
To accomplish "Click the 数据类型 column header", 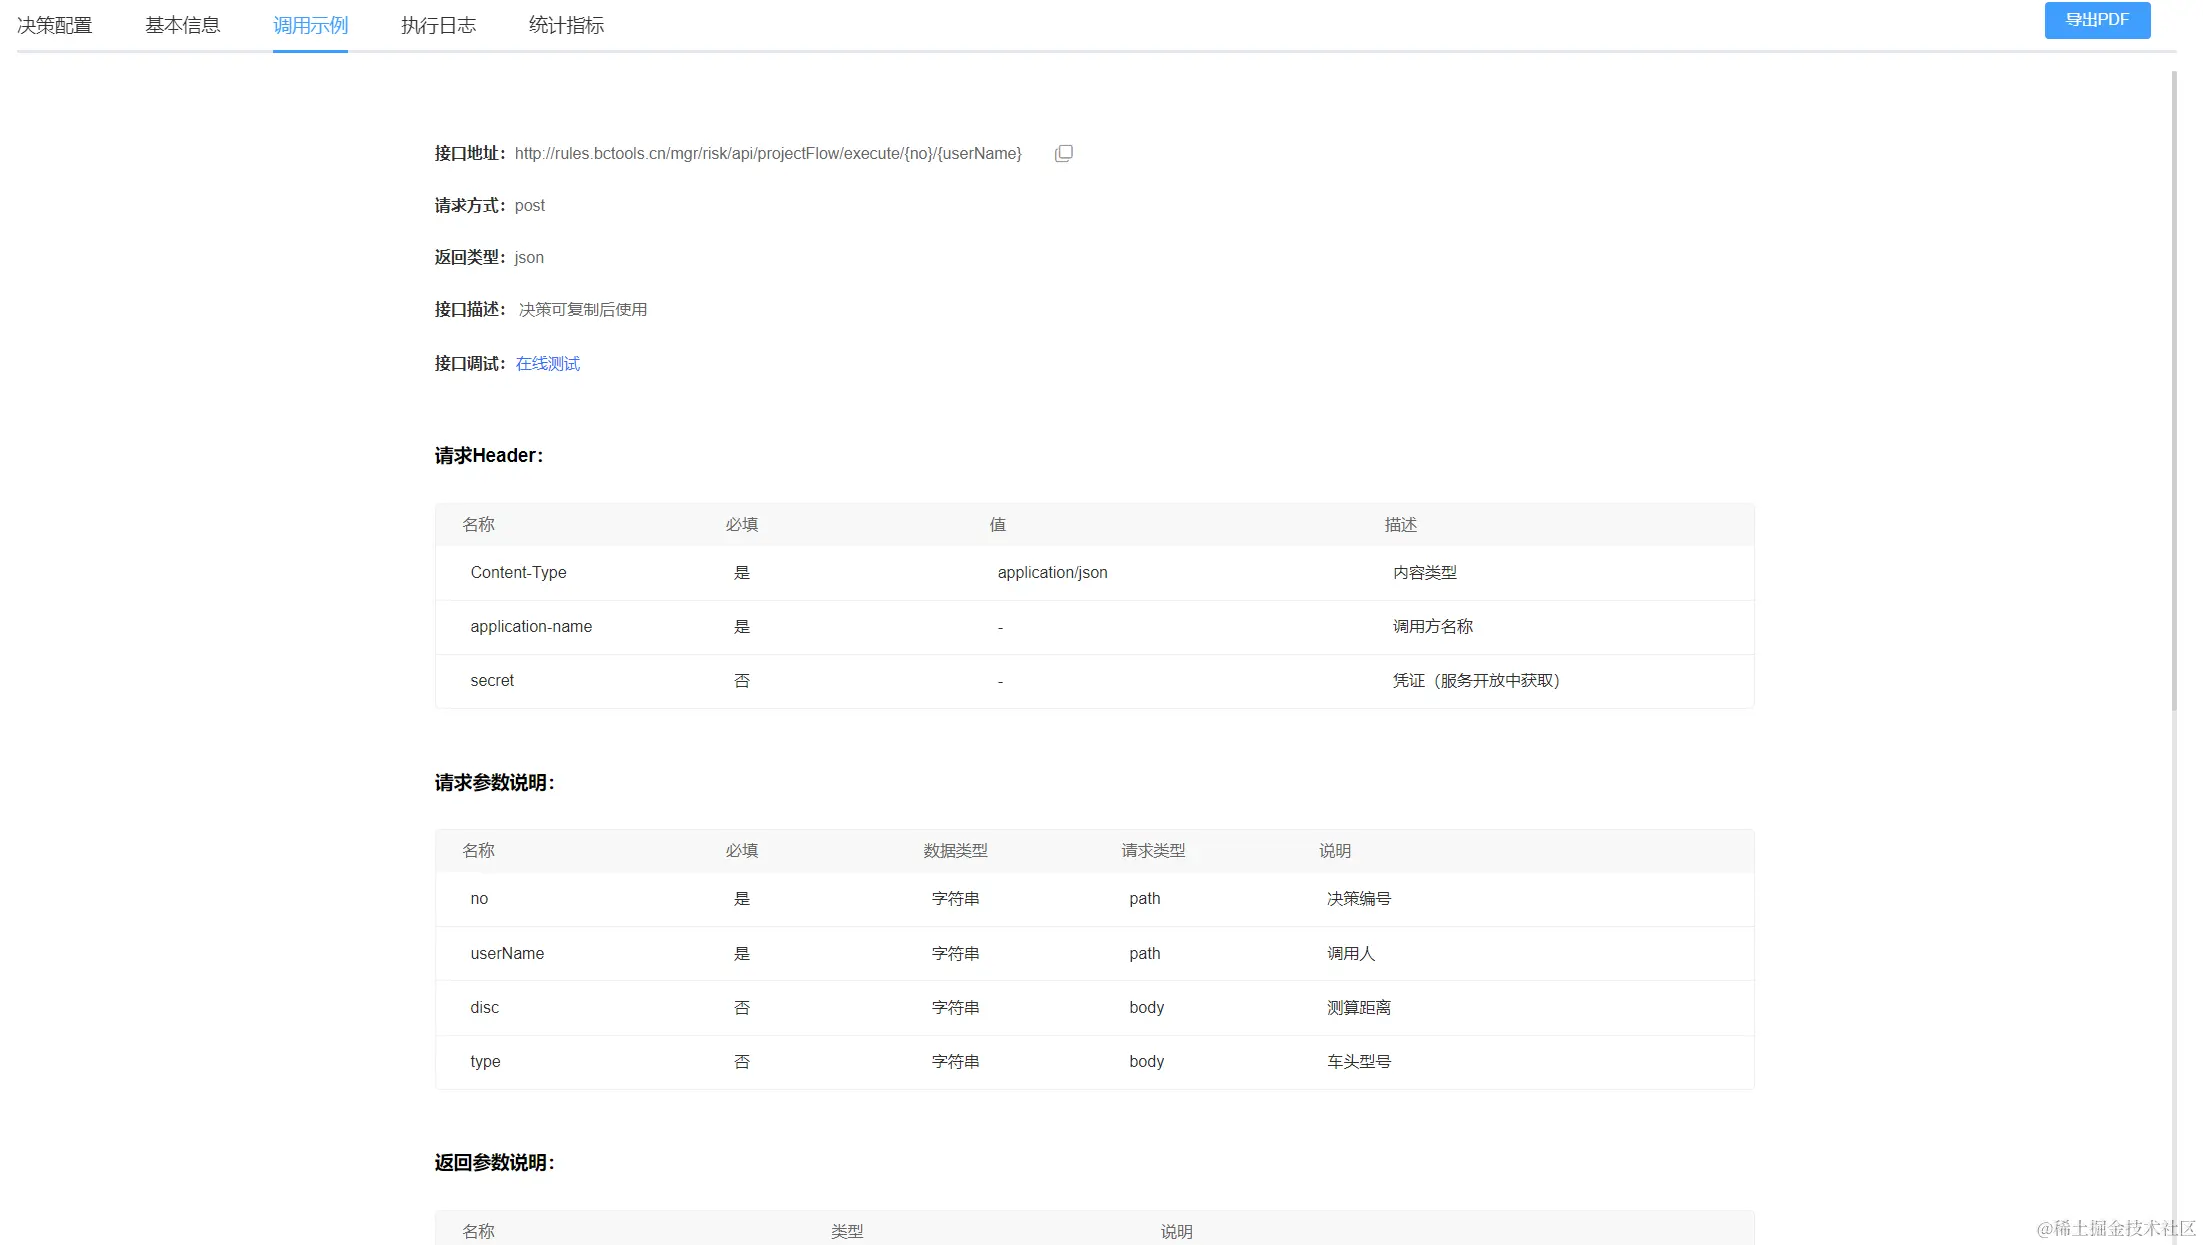I will point(955,850).
